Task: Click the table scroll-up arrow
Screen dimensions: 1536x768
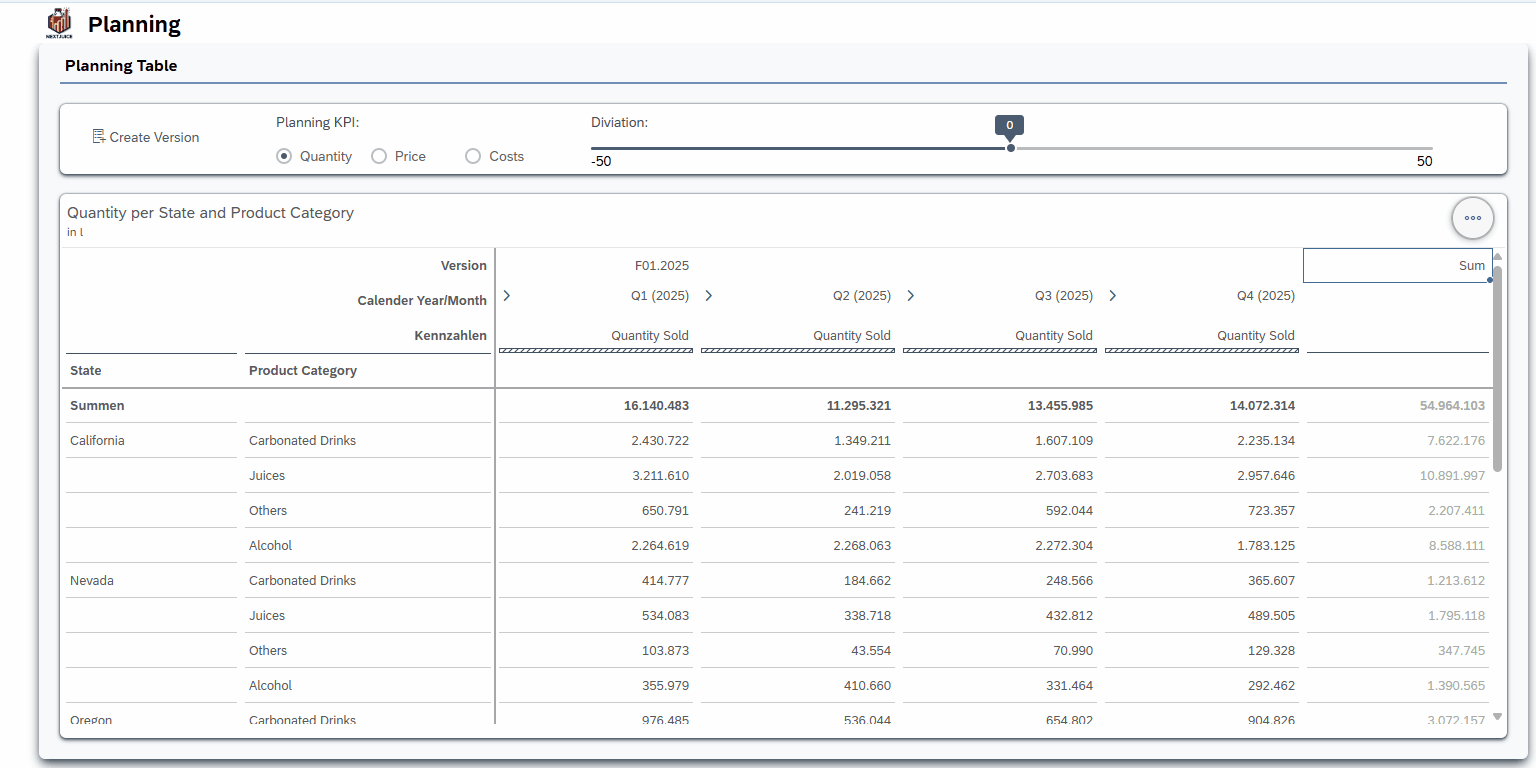Action: pos(1497,257)
